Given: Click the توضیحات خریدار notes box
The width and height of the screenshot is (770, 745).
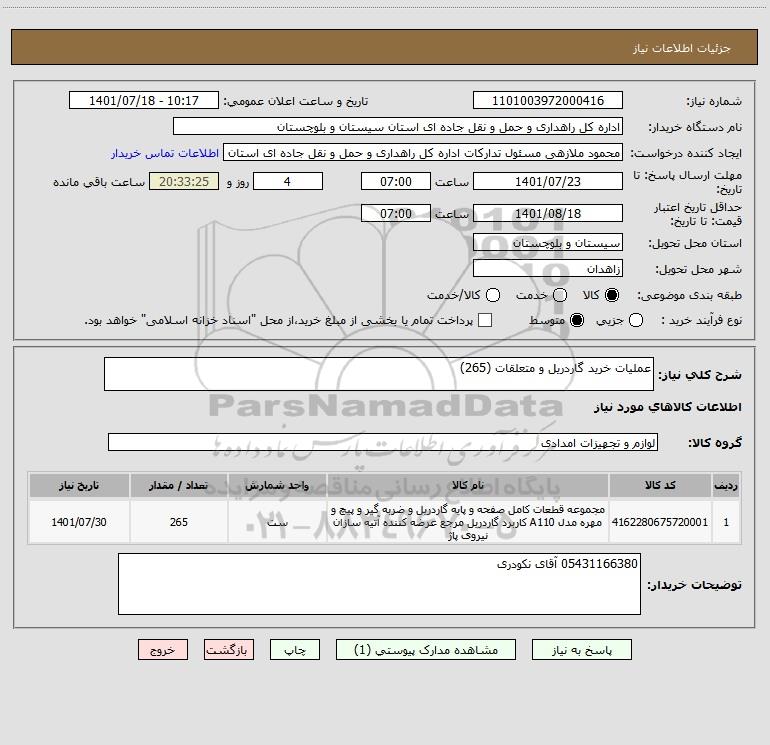Looking at the screenshot, I should (x=379, y=584).
